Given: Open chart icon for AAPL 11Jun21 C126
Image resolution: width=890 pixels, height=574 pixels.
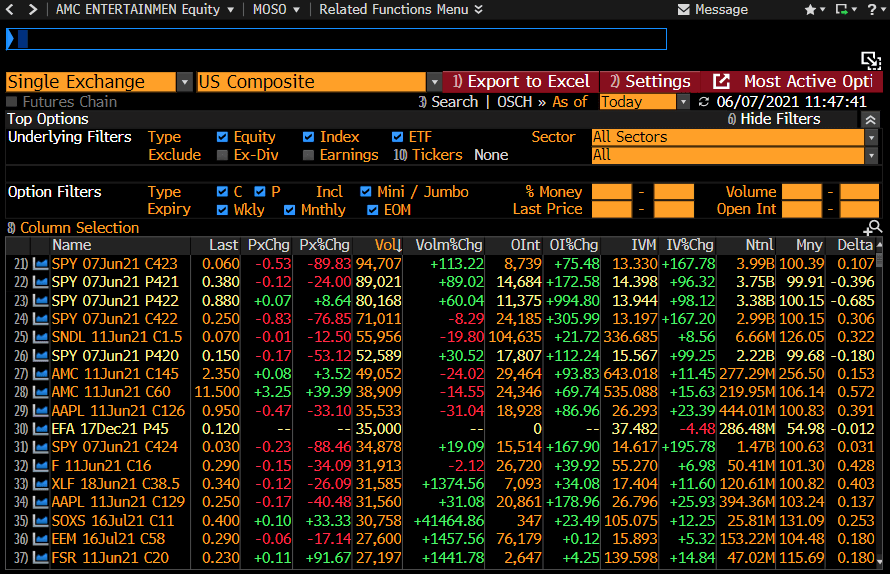Looking at the screenshot, I should (40, 410).
